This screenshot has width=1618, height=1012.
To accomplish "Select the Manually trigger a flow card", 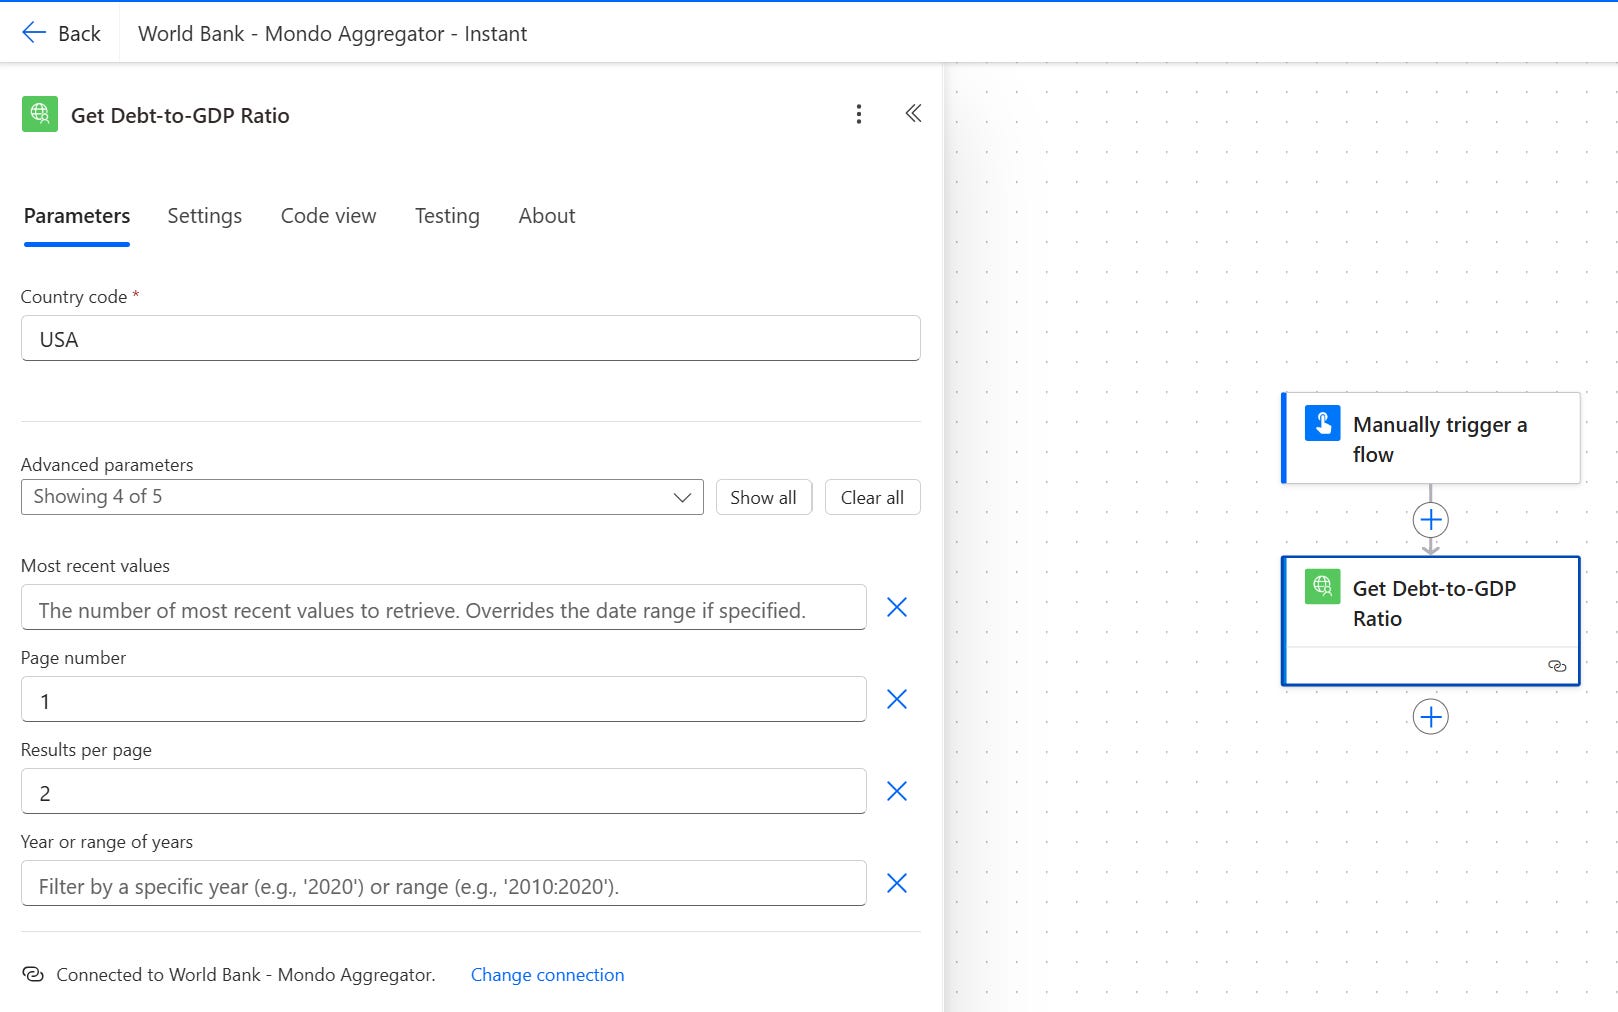I will (1430, 438).
